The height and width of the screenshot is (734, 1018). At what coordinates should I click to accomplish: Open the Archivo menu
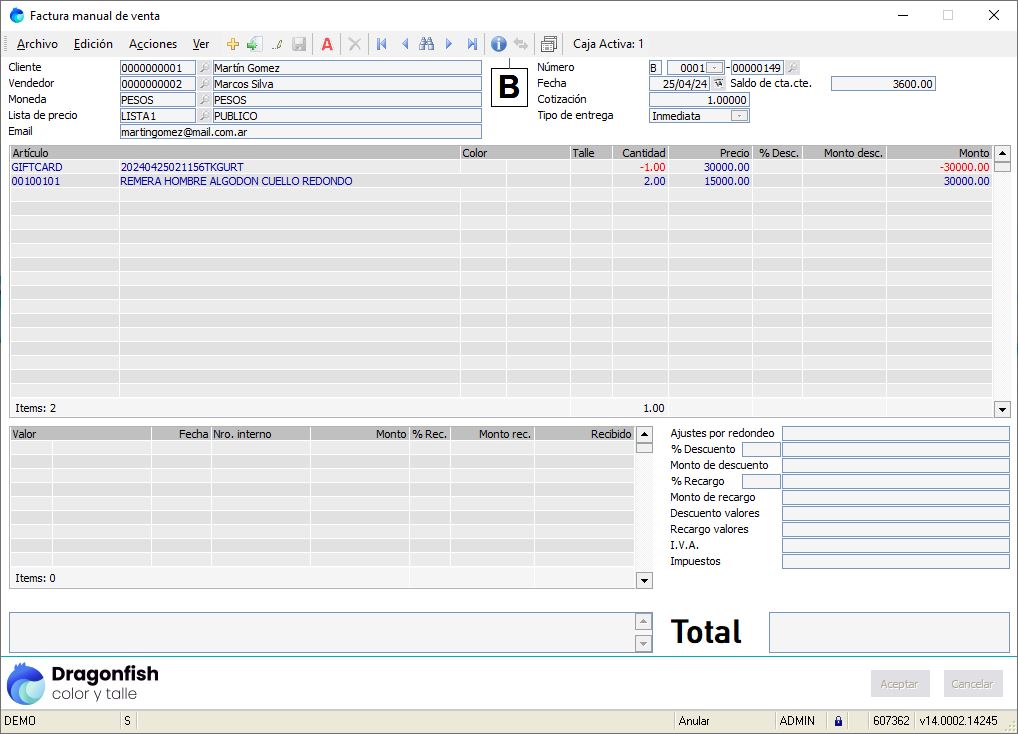37,44
